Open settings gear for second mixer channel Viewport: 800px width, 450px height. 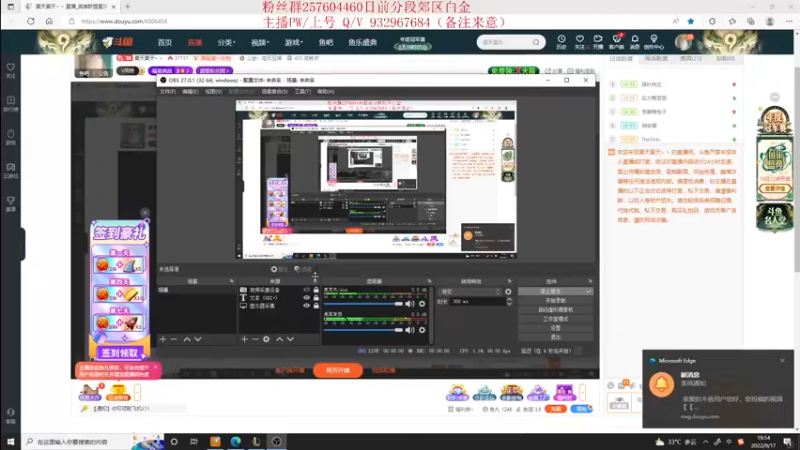(422, 330)
